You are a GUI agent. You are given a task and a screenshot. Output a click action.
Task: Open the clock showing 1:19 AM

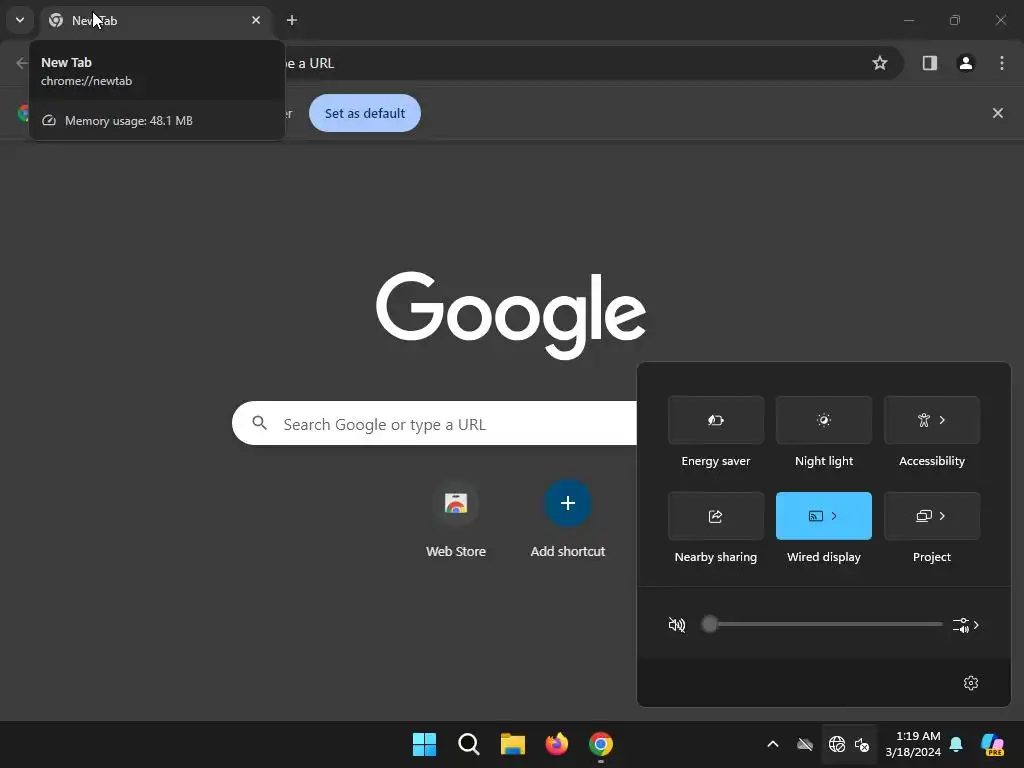(x=913, y=744)
